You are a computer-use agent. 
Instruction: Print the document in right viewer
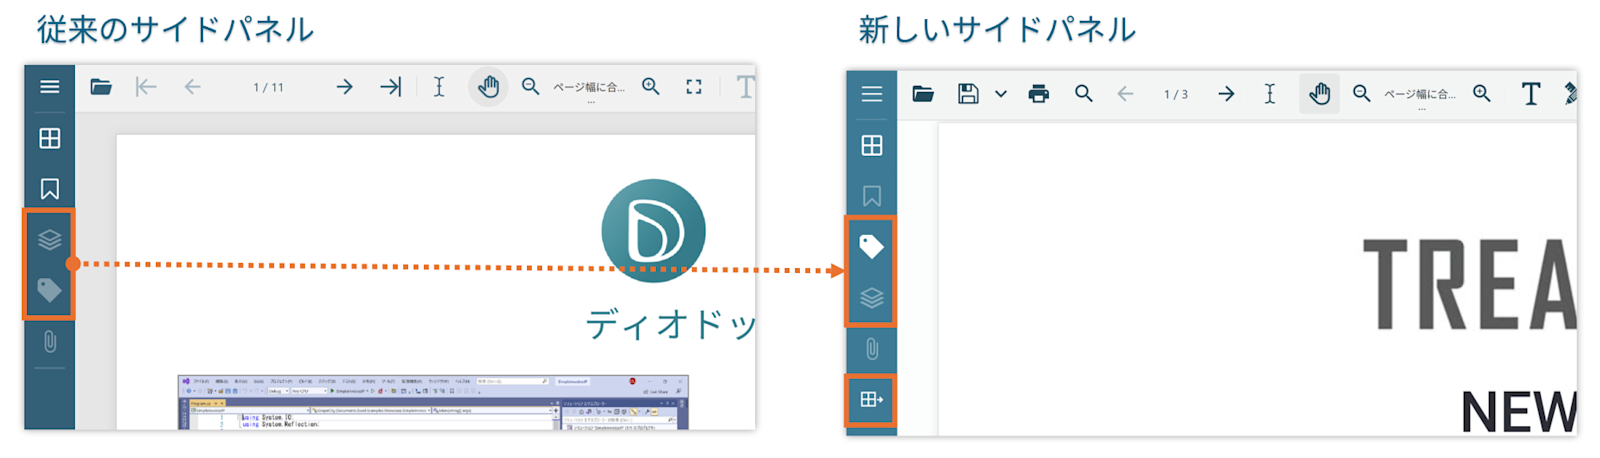pos(1039,94)
